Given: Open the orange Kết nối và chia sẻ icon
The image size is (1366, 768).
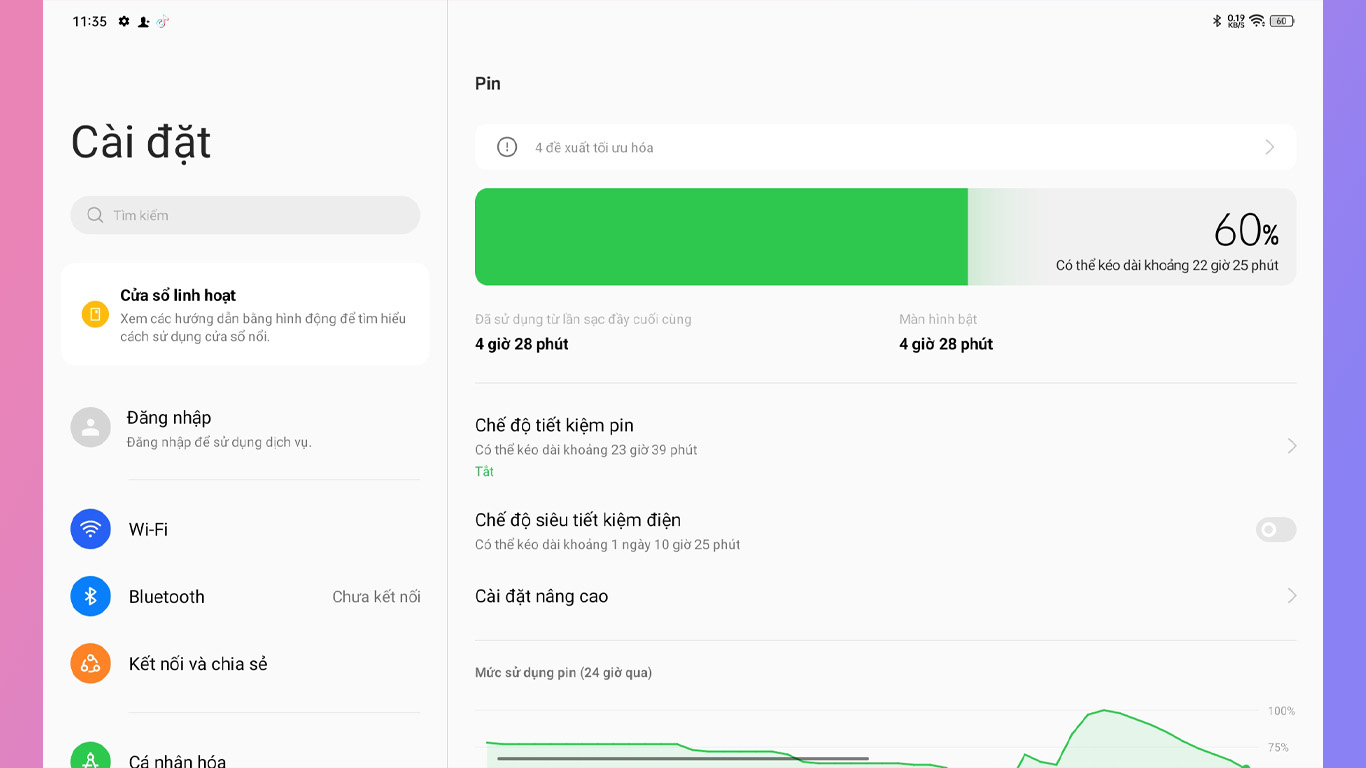Looking at the screenshot, I should (x=90, y=663).
